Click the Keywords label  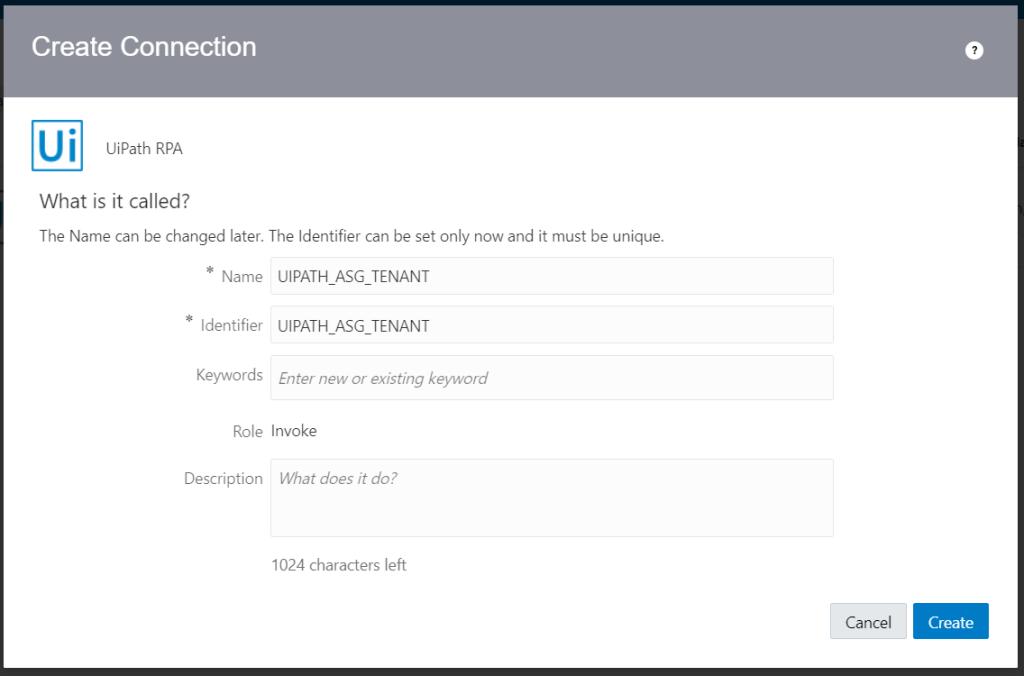pos(229,375)
